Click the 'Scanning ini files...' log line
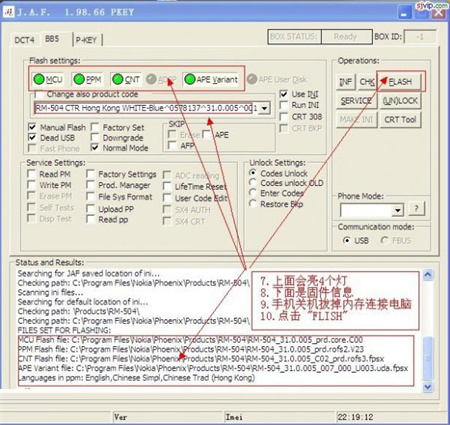Image resolution: width=450 pixels, height=425 pixels. [50, 292]
